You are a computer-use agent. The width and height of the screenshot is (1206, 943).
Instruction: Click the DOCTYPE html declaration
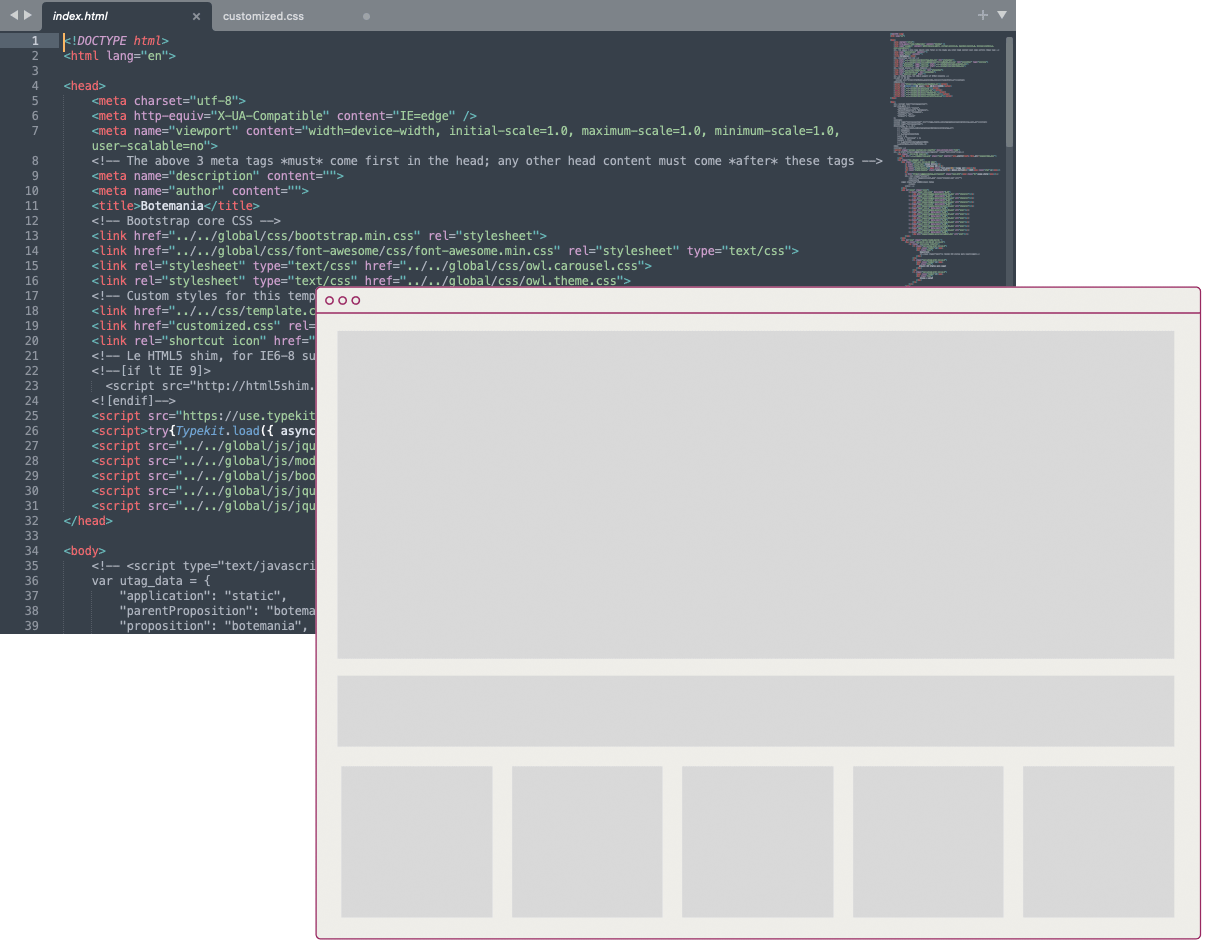(115, 41)
